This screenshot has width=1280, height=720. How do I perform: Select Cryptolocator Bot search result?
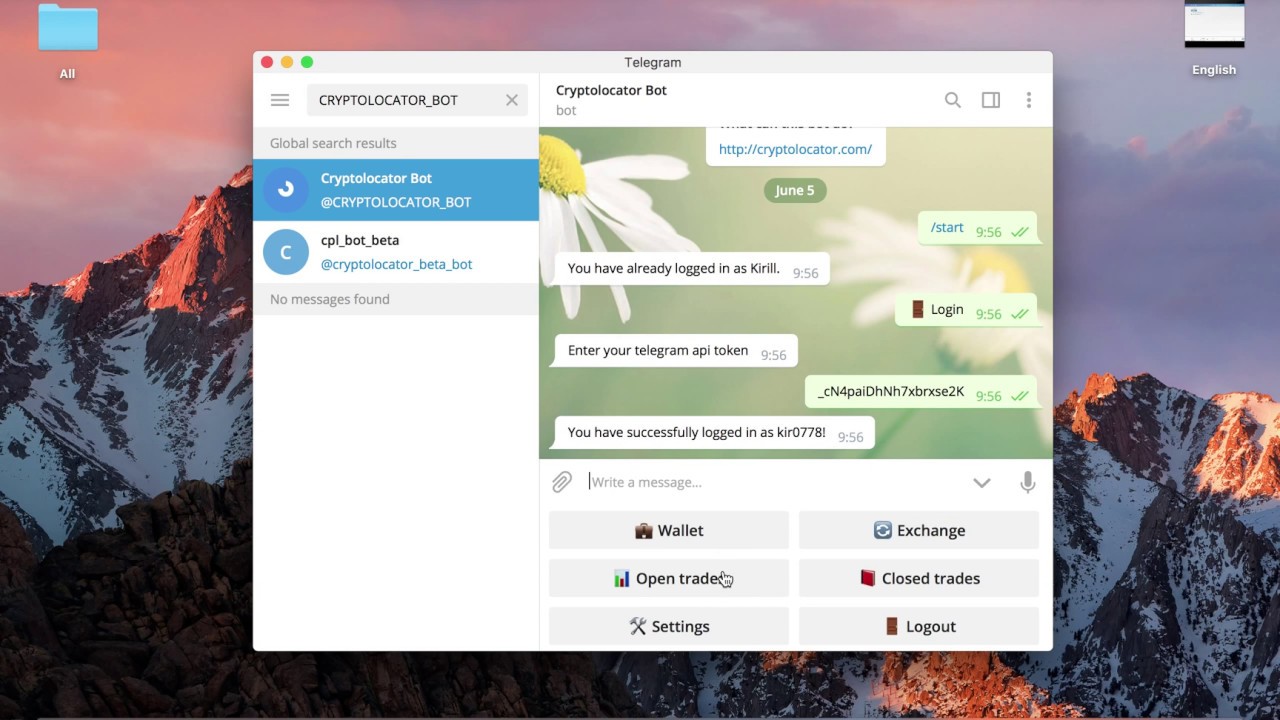tap(396, 190)
